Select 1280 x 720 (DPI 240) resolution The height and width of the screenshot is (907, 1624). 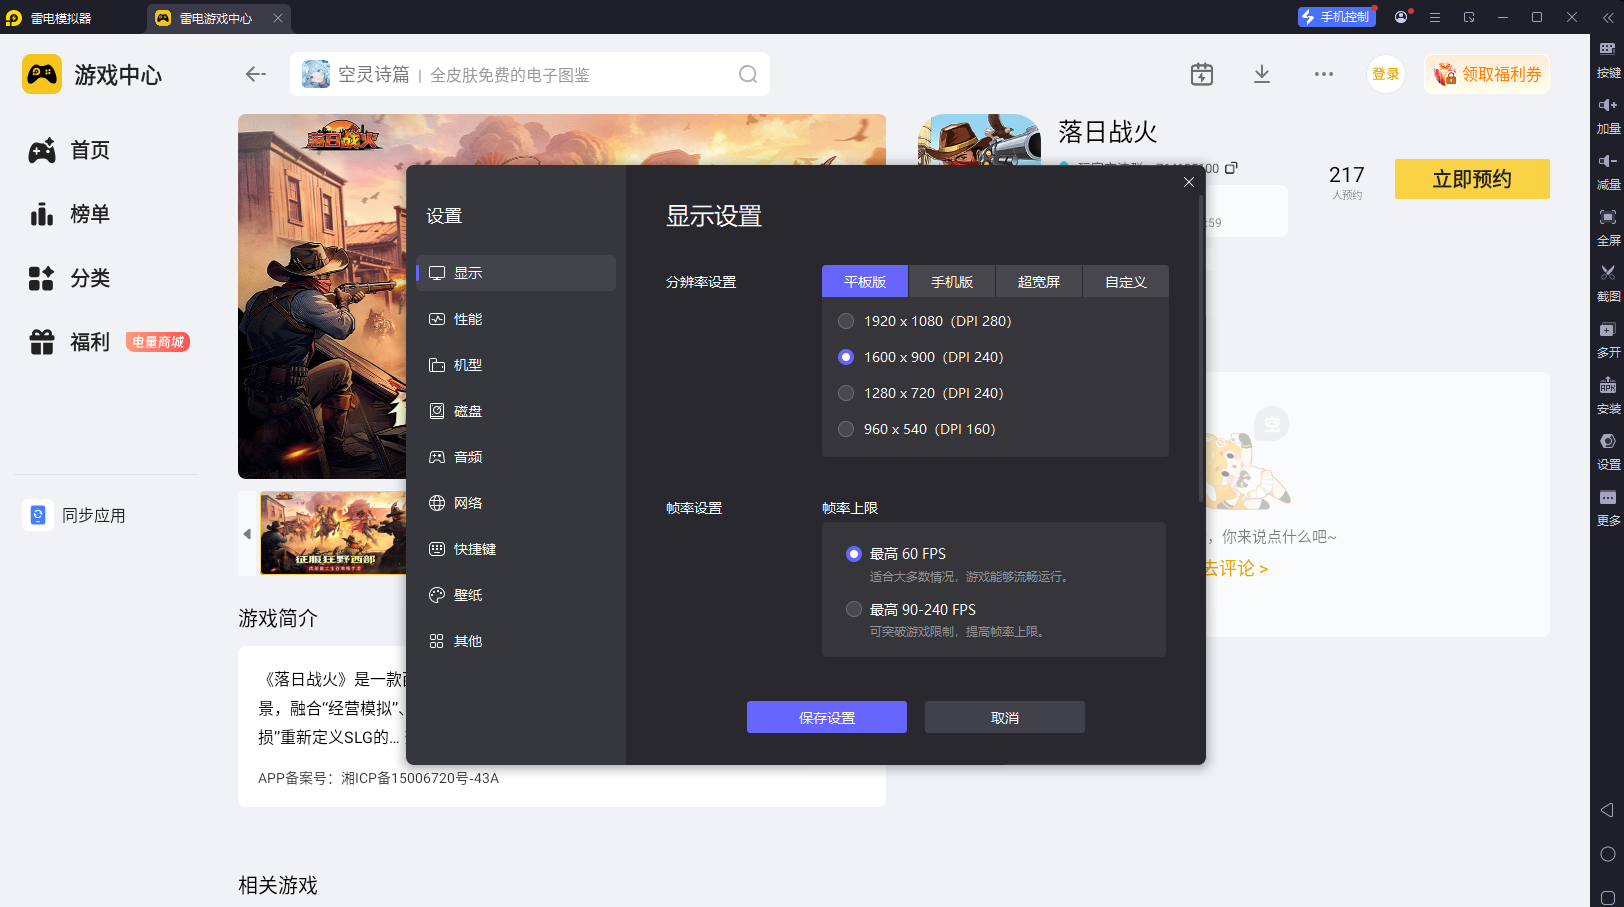(921, 393)
